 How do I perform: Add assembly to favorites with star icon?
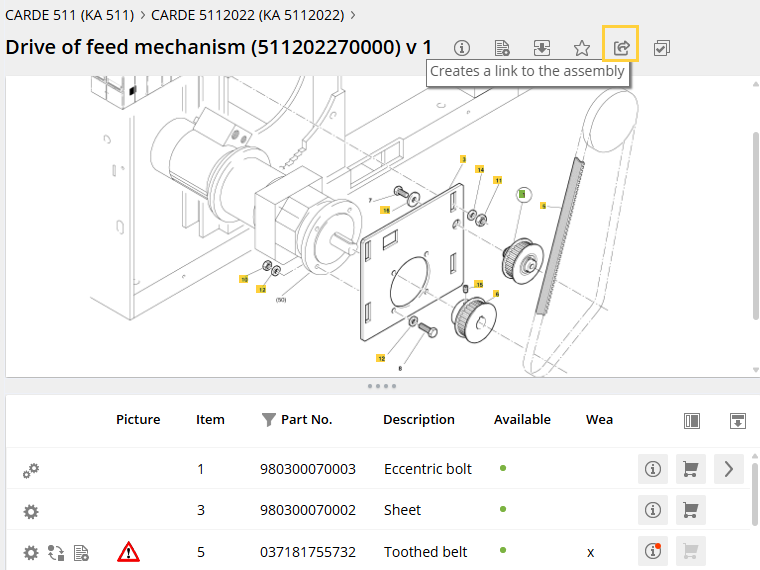(x=581, y=48)
